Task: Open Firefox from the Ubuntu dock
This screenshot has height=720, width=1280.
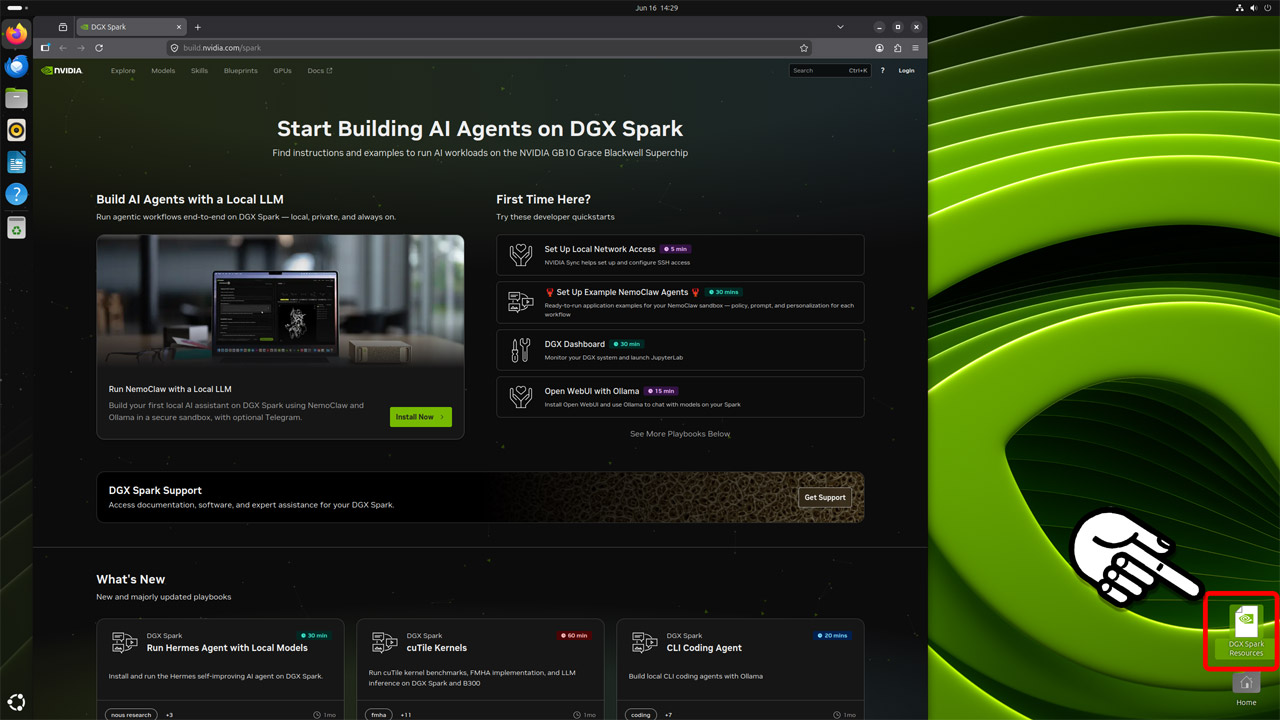Action: click(16, 34)
